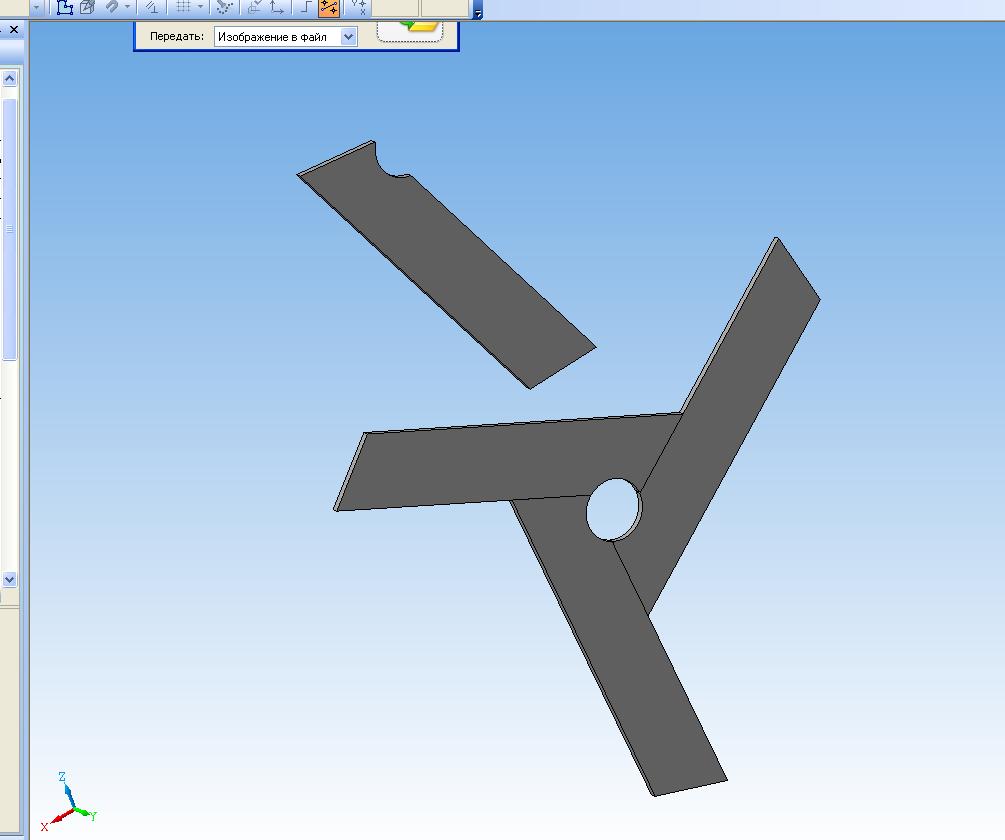Open the leftmost toolbar dropdown arrow

37,8
